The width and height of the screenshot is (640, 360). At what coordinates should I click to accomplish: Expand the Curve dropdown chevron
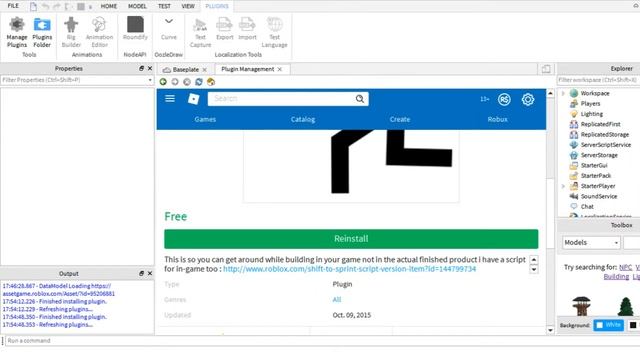169,21
